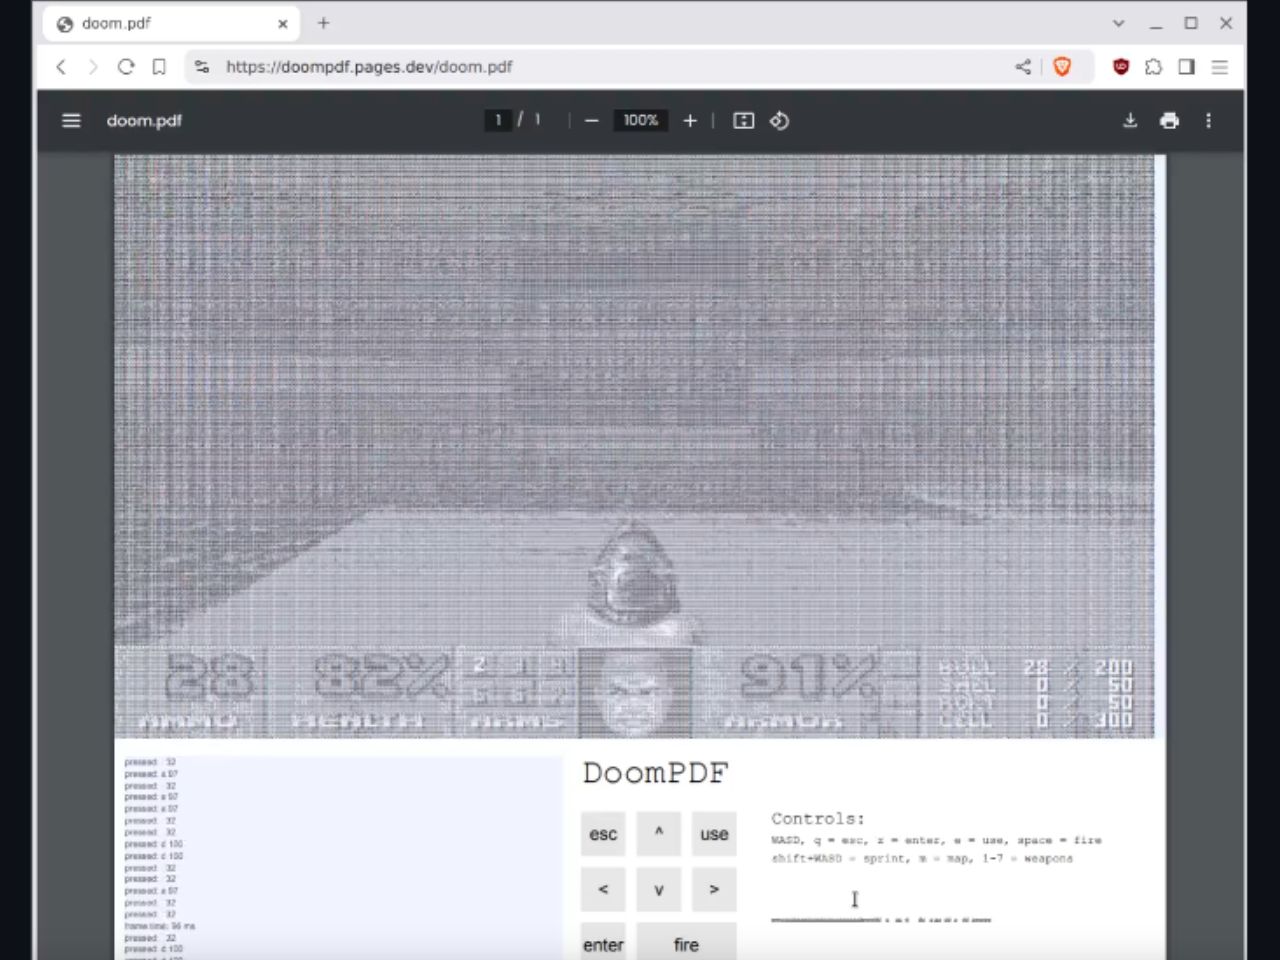Viewport: 1280px width, 960px height.
Task: Switch to the doom.pdf browser tab
Action: 160,23
